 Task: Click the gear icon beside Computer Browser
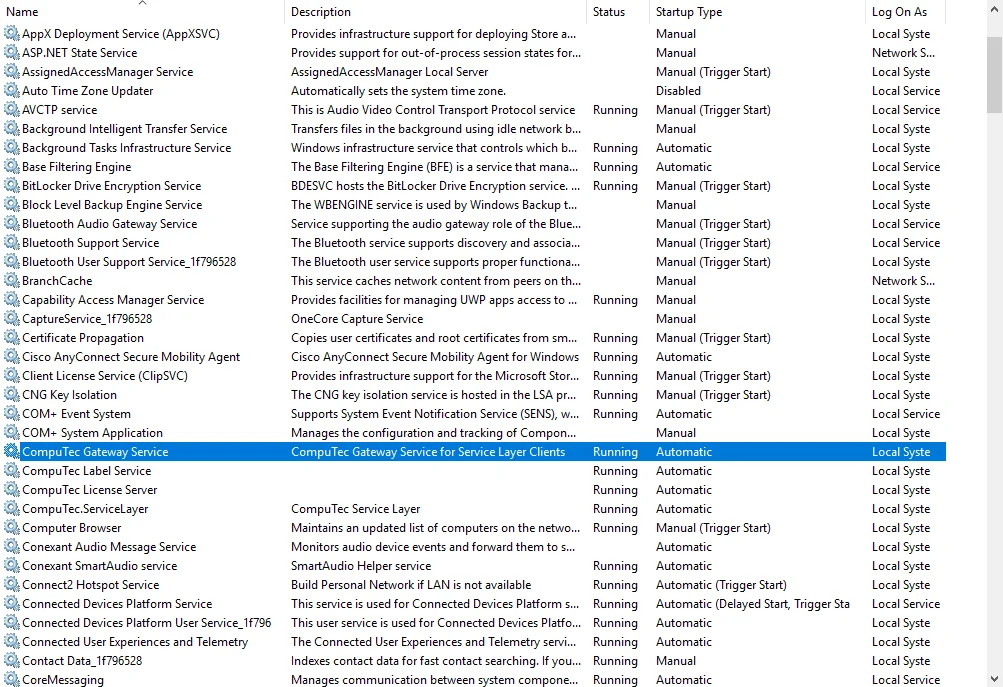pyautogui.click(x=12, y=528)
